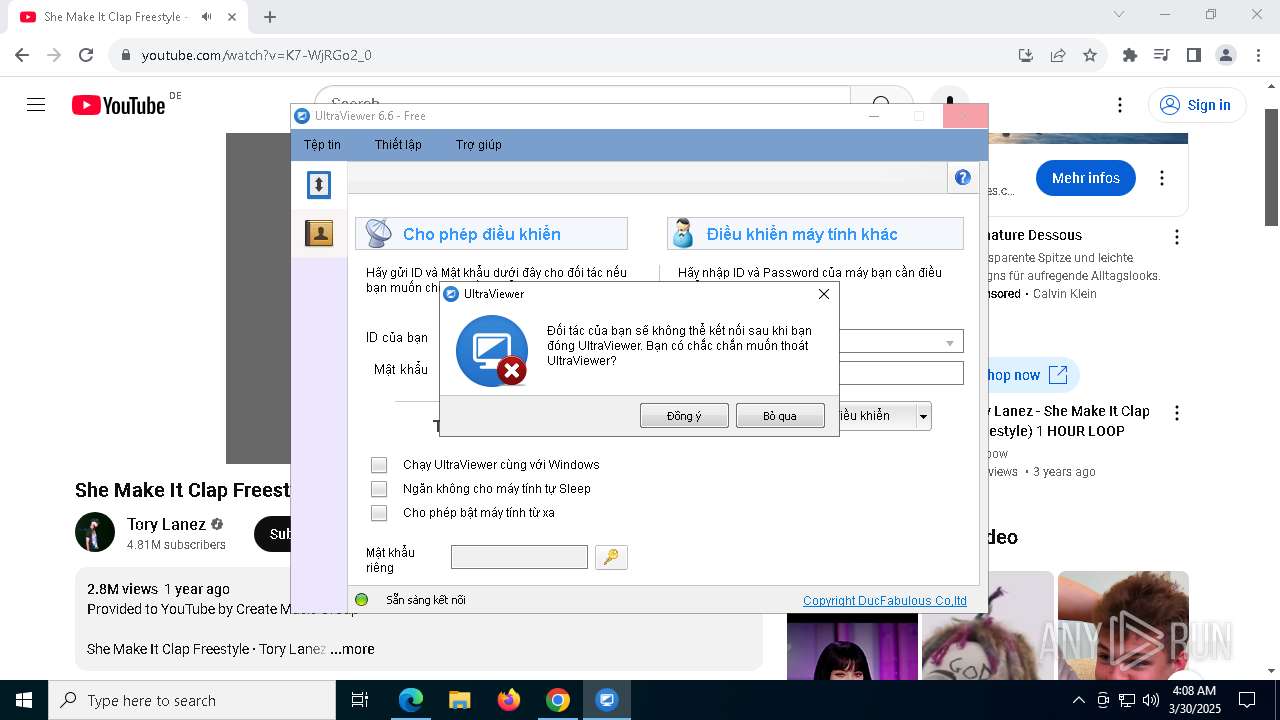Click the install app icon in address bar
This screenshot has width=1280, height=720.
(x=1026, y=55)
